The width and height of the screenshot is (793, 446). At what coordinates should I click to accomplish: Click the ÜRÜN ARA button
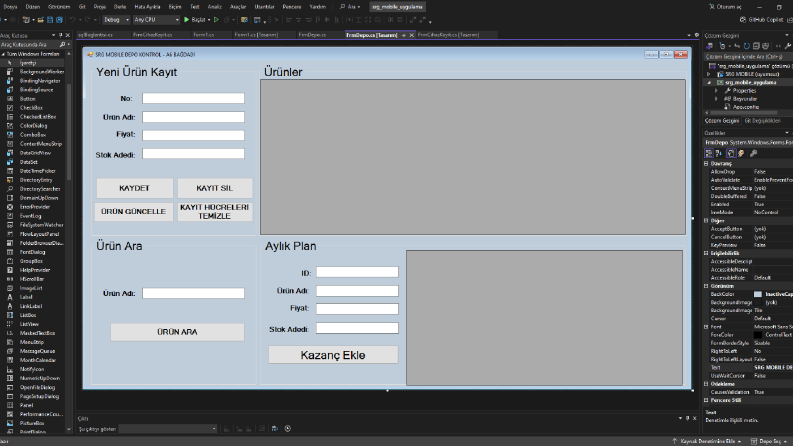[x=177, y=332]
